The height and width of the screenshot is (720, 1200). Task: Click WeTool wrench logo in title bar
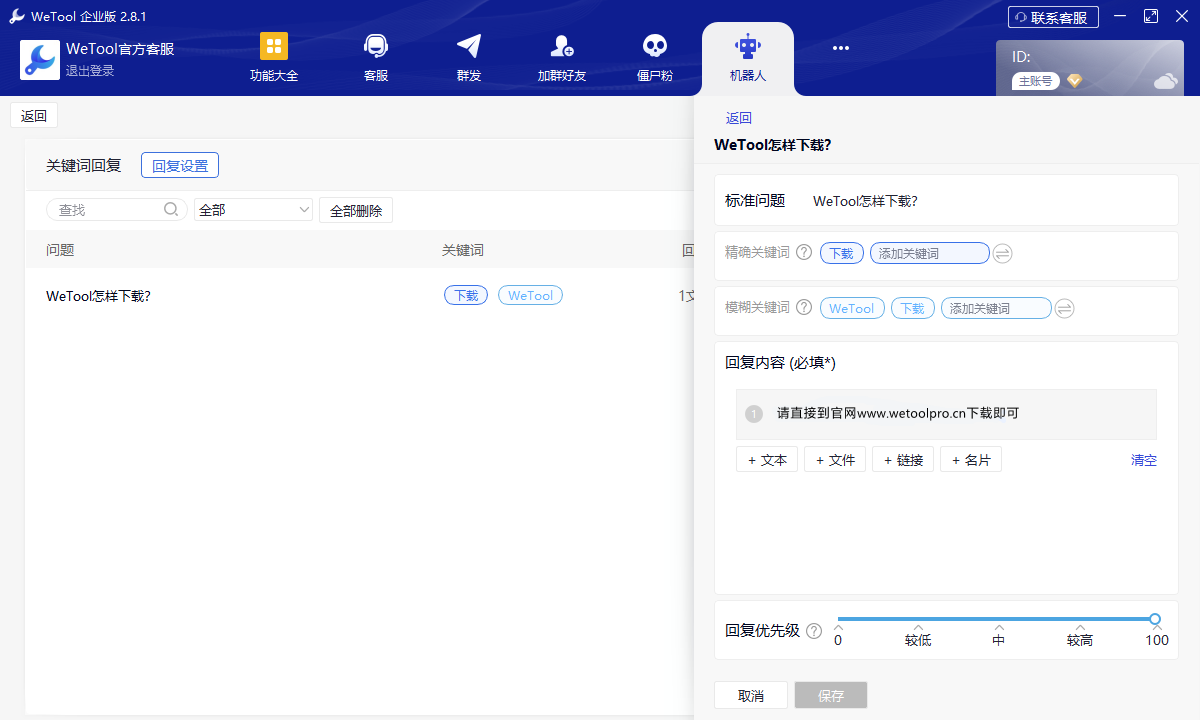click(17, 16)
